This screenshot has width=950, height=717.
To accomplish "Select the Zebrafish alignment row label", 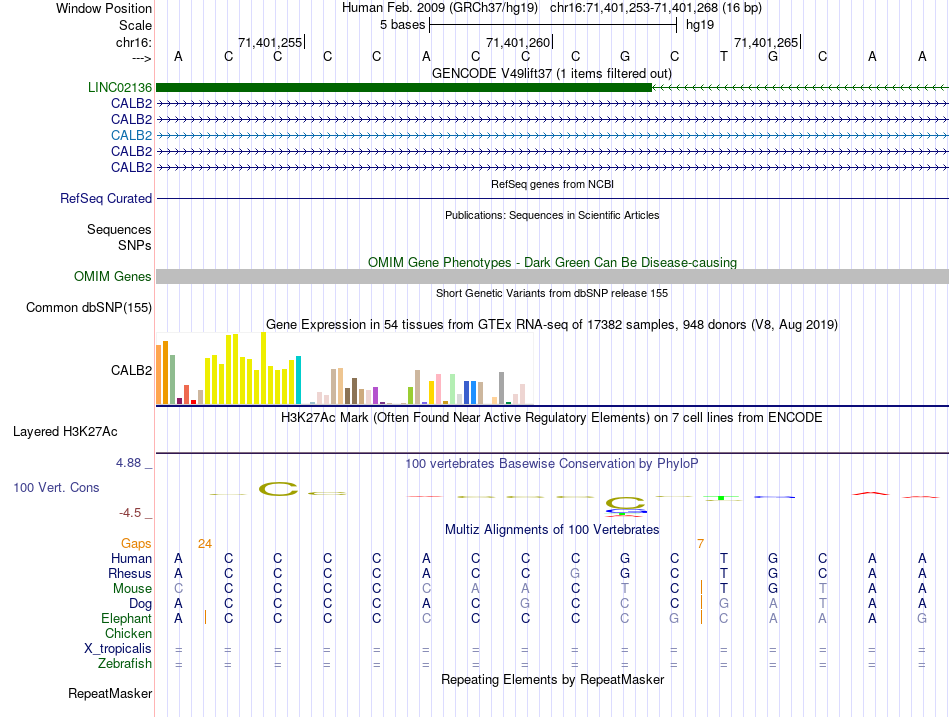I will [125, 664].
